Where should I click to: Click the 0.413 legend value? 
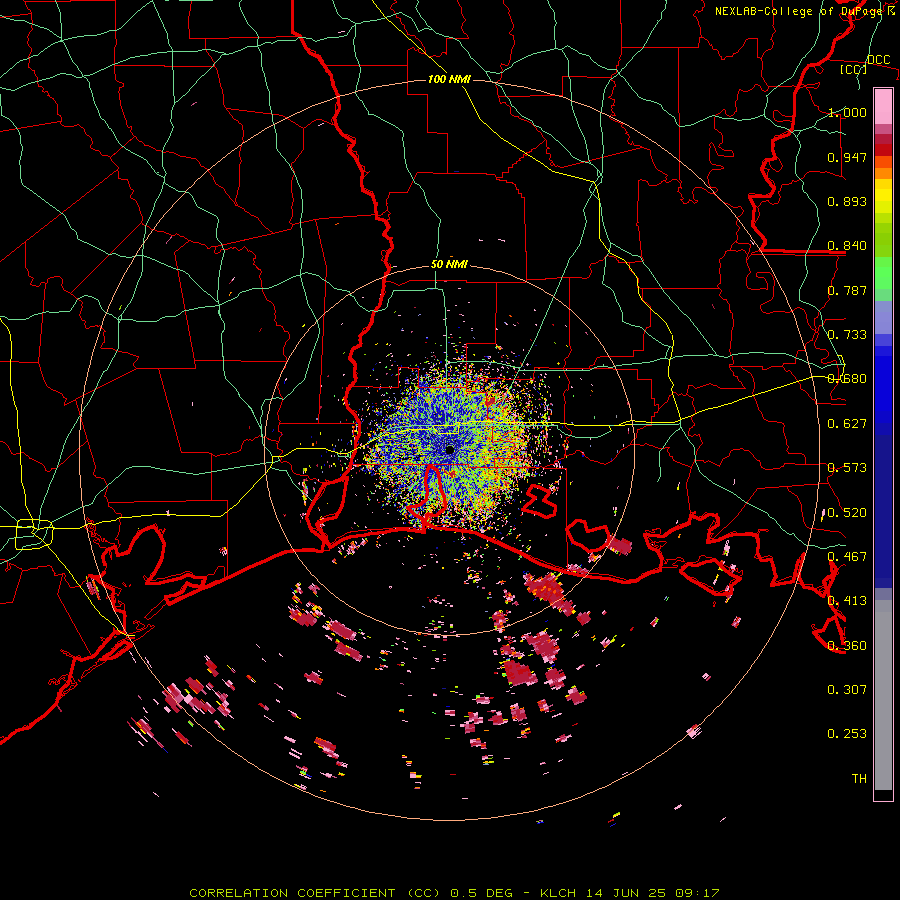847,601
